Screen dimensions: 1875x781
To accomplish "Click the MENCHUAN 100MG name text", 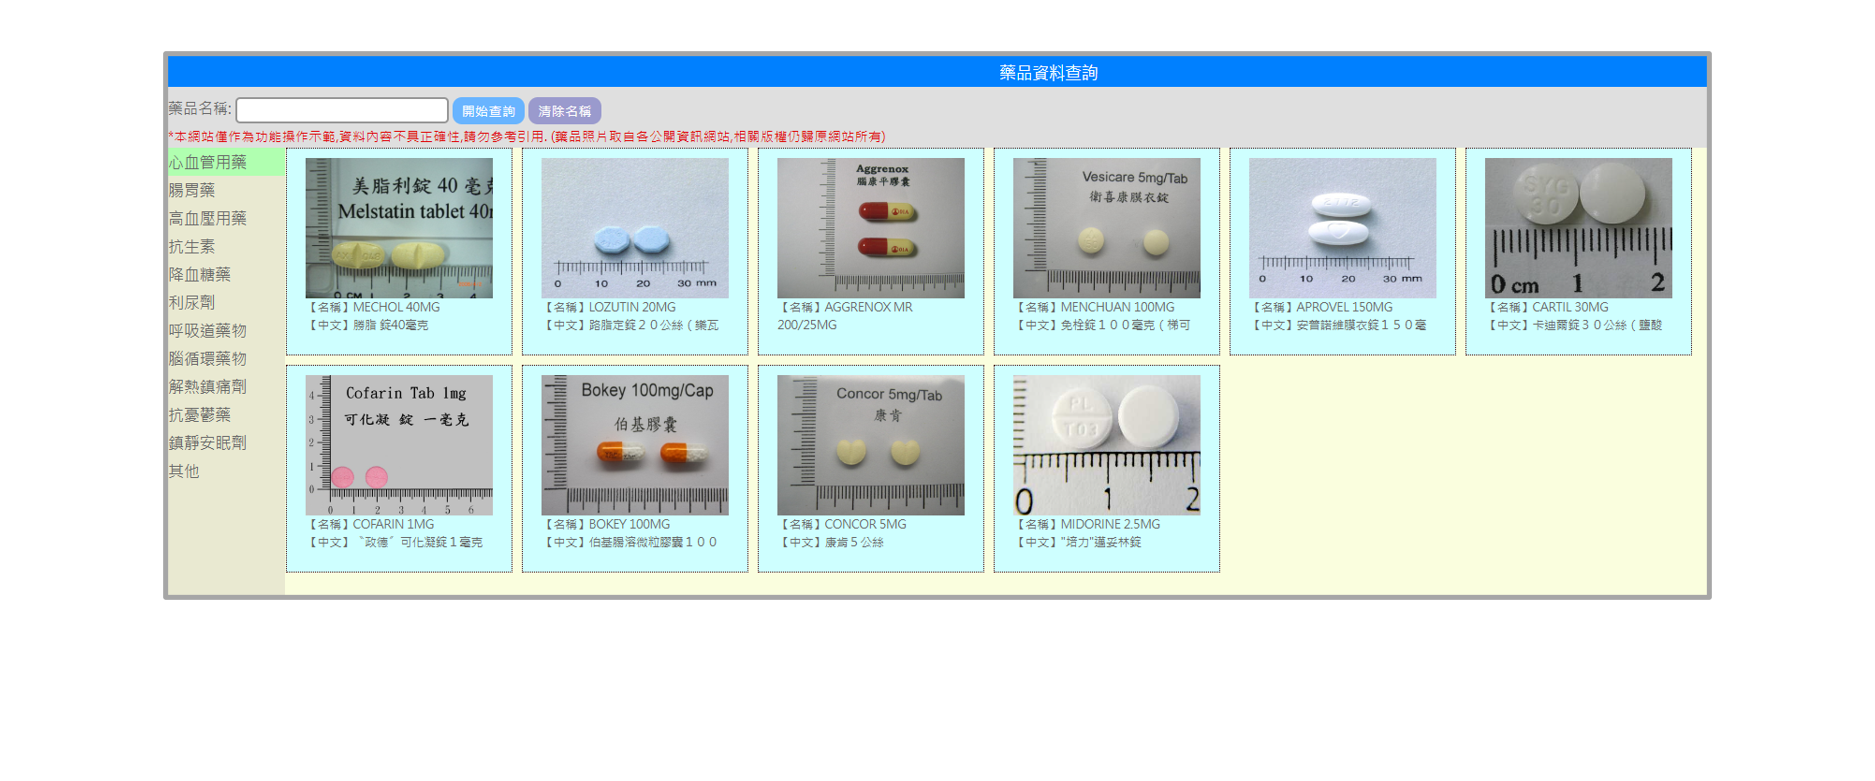I will tap(1095, 307).
